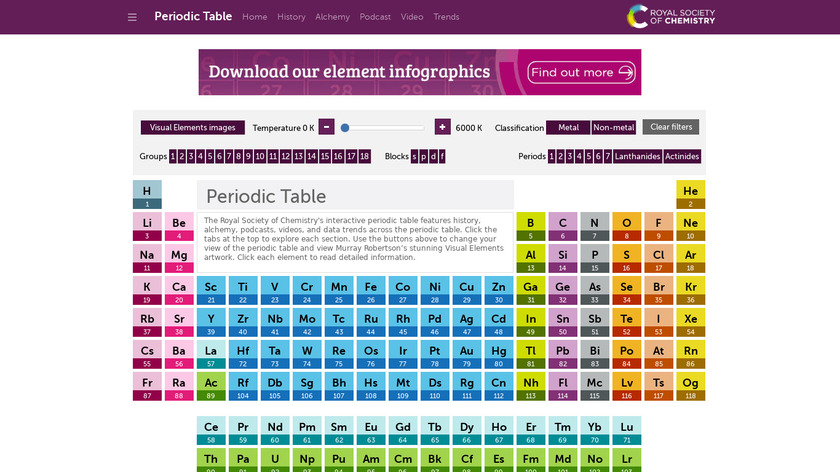Click the Royal Society of Chemistry logo

click(x=671, y=16)
